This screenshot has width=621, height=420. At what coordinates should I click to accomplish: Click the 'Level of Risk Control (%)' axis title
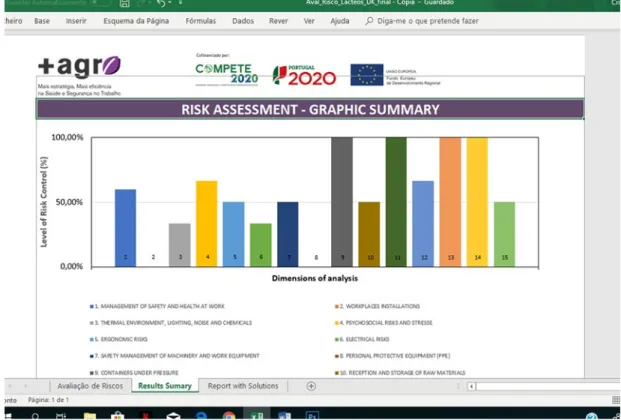(x=44, y=202)
